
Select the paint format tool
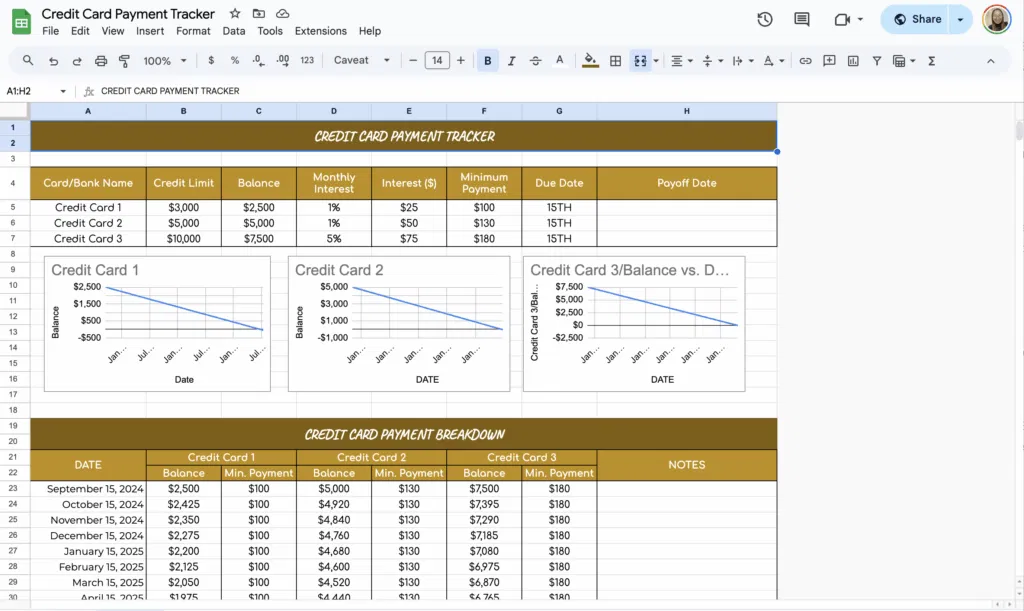click(x=124, y=60)
